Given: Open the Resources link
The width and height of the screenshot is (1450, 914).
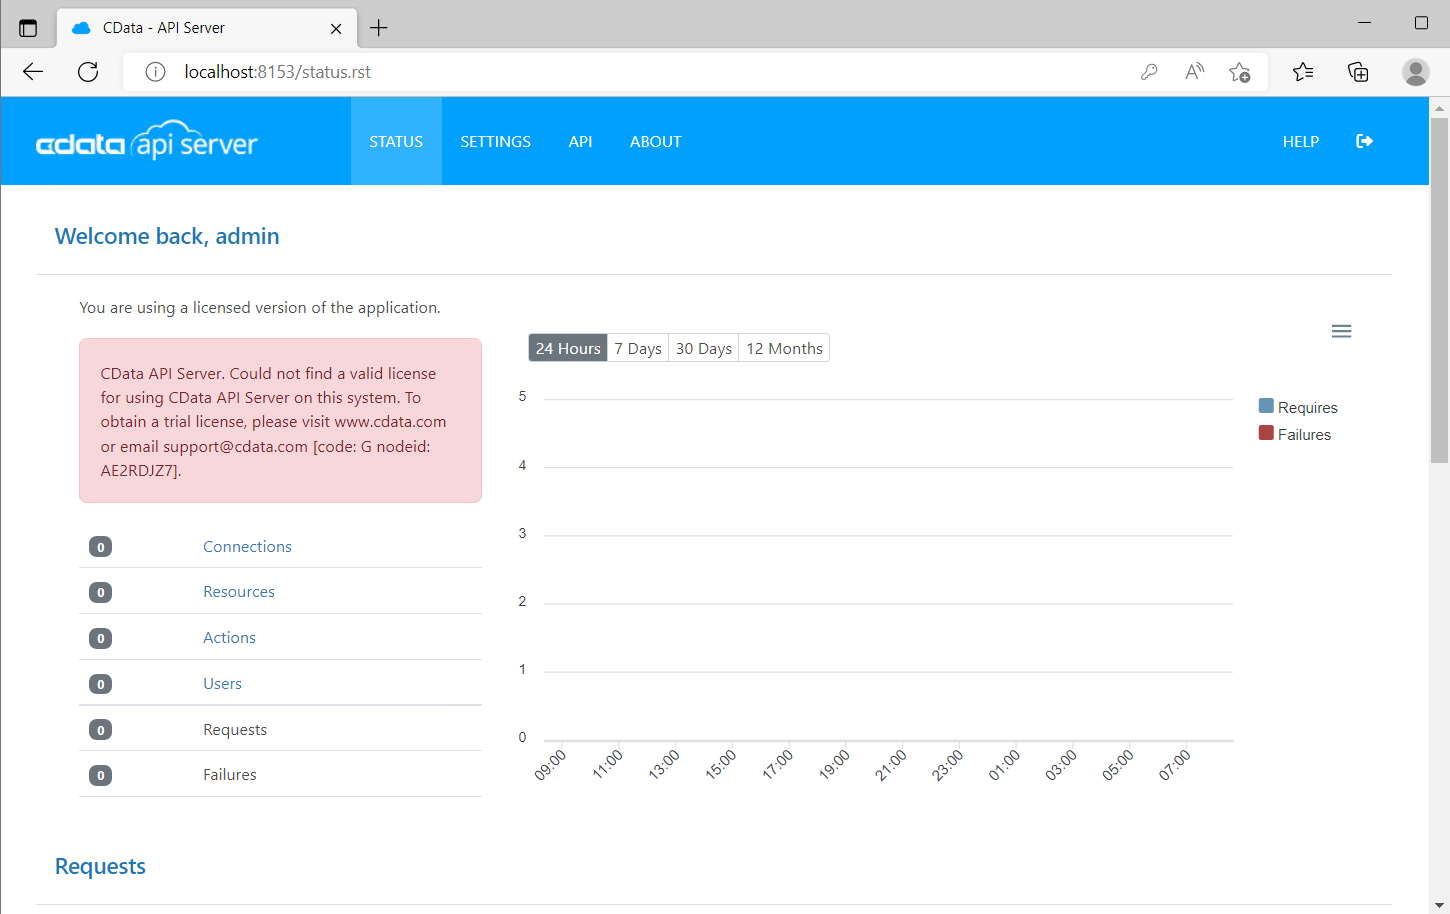Looking at the screenshot, I should pos(239,591).
